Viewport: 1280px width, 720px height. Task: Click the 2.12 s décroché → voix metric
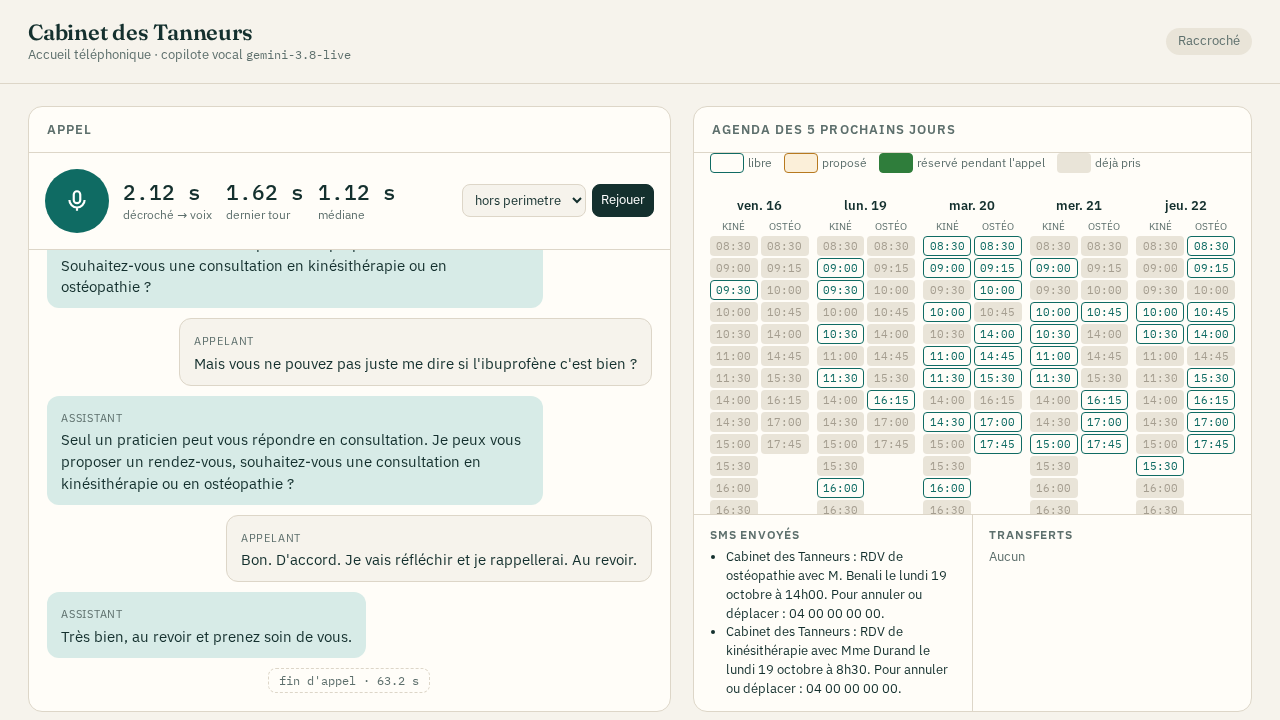pos(167,201)
